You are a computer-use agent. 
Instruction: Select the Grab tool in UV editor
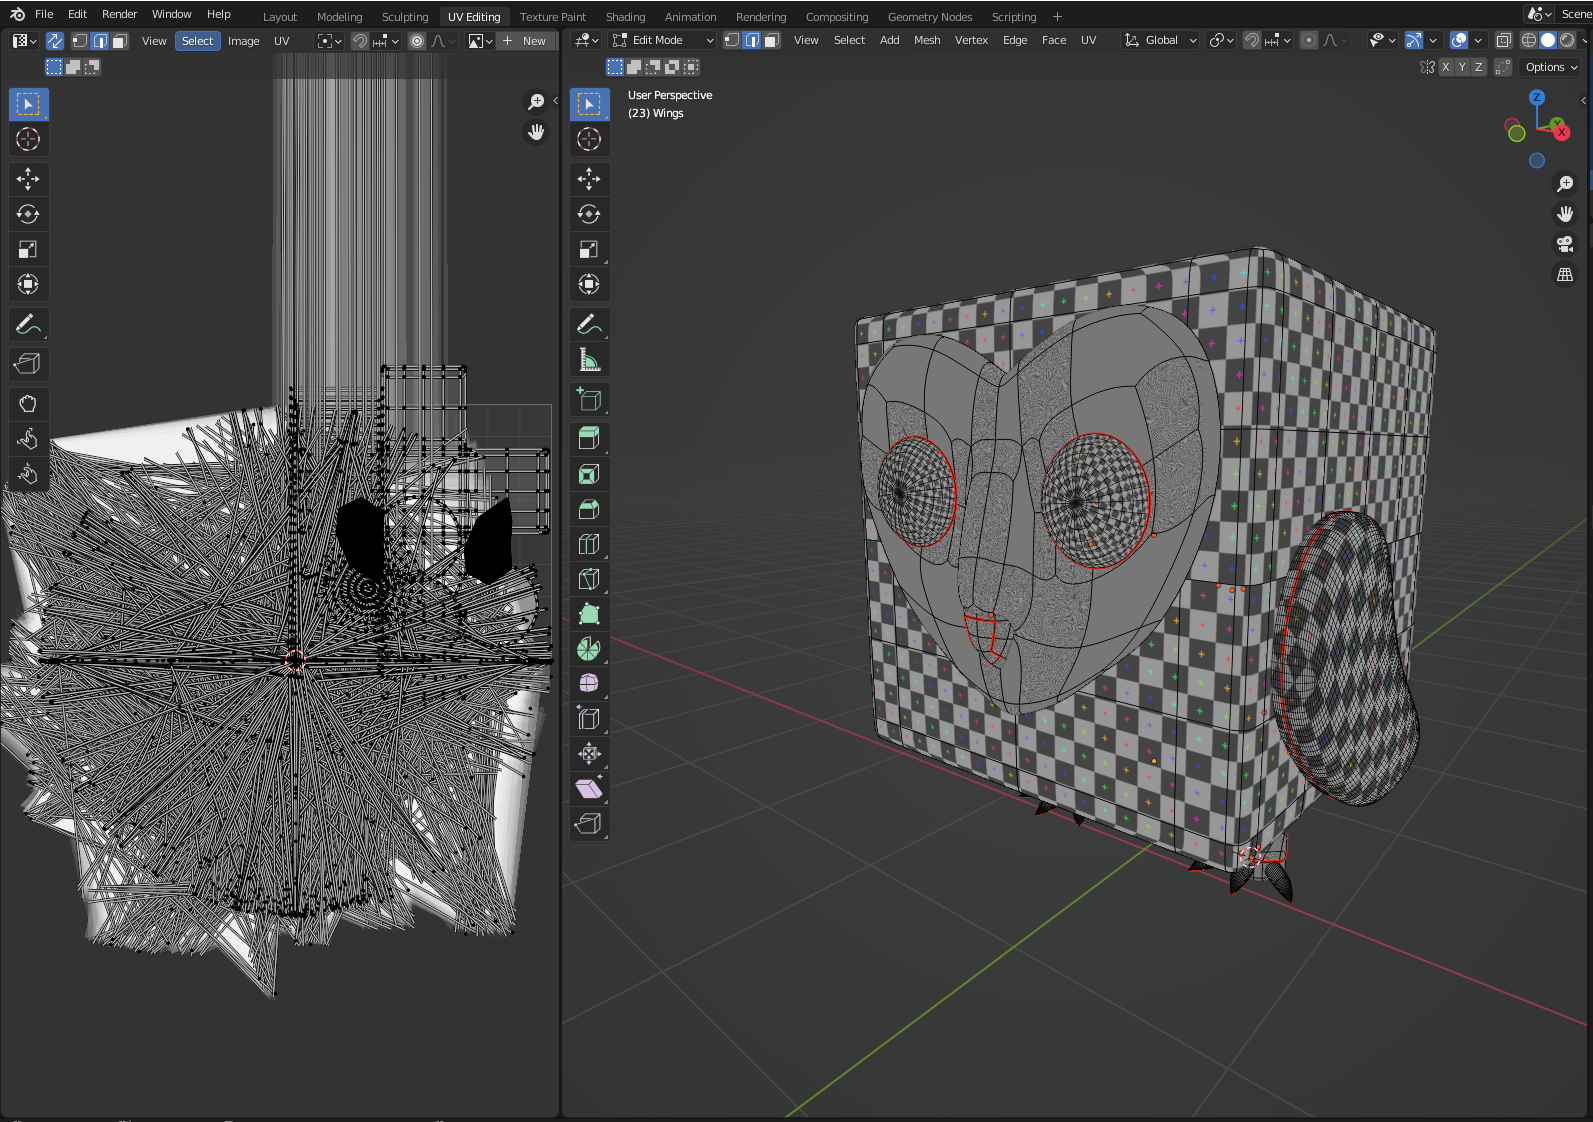(x=28, y=404)
